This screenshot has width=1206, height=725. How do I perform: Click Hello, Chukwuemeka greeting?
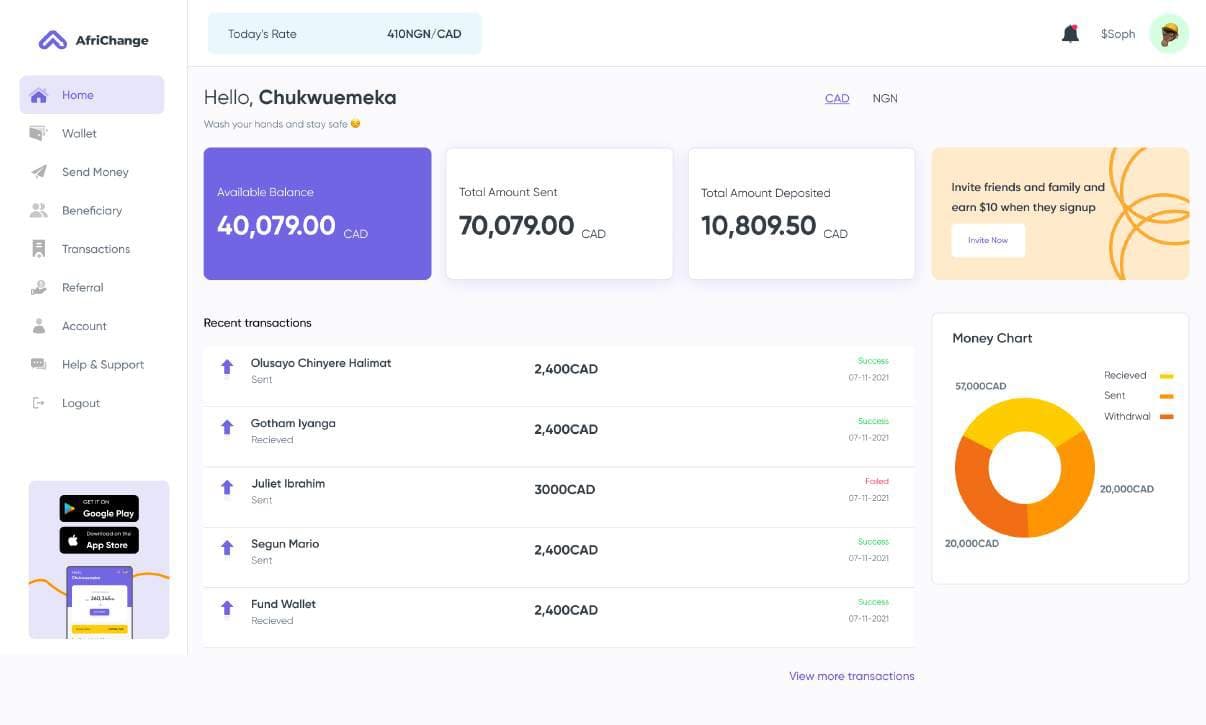(300, 97)
